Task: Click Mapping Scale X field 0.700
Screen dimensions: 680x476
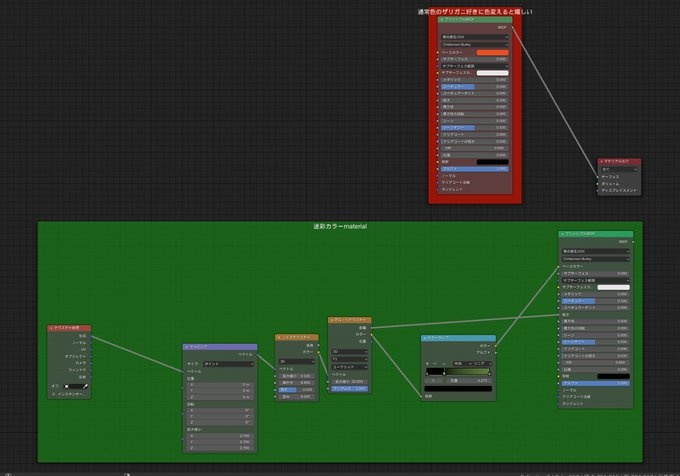Action: (x=220, y=436)
